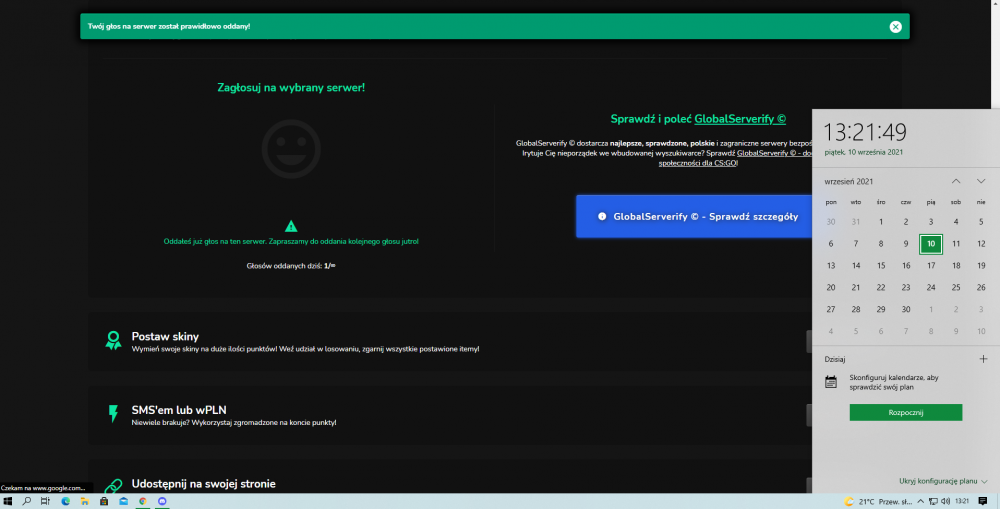1000x509 pixels.
Task: Click 'GlobalServerify © - Sprawdź szczegóły' blue button
Action: (694, 217)
